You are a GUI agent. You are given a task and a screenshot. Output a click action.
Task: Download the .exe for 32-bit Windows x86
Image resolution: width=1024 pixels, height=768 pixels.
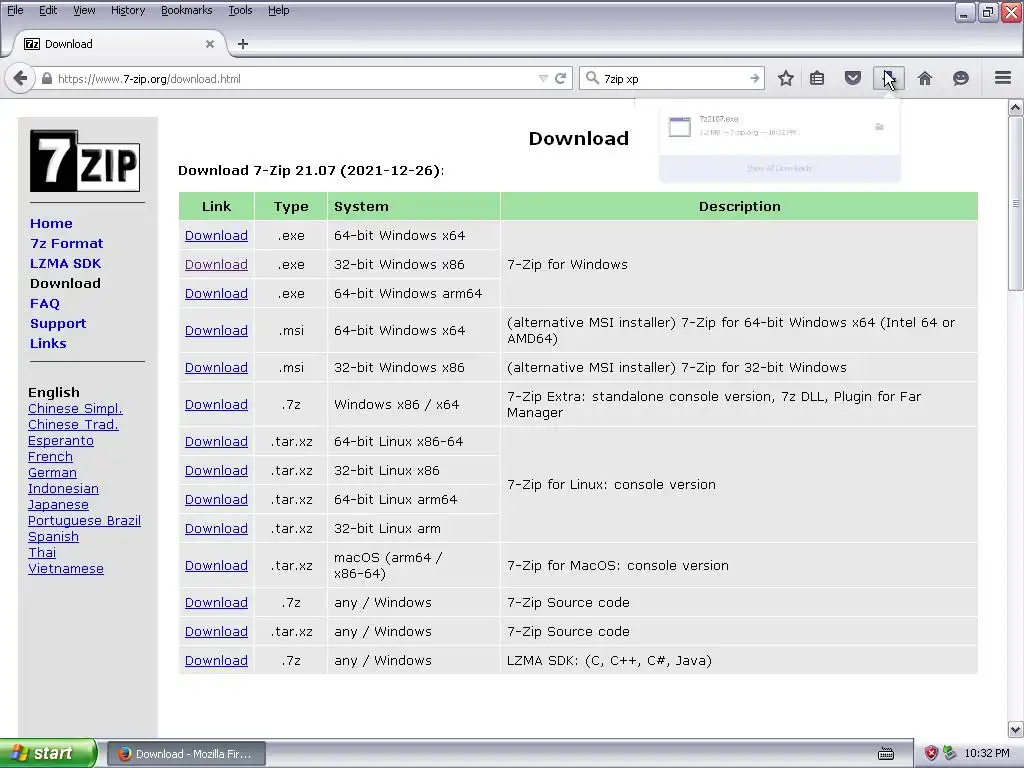pyautogui.click(x=216, y=264)
